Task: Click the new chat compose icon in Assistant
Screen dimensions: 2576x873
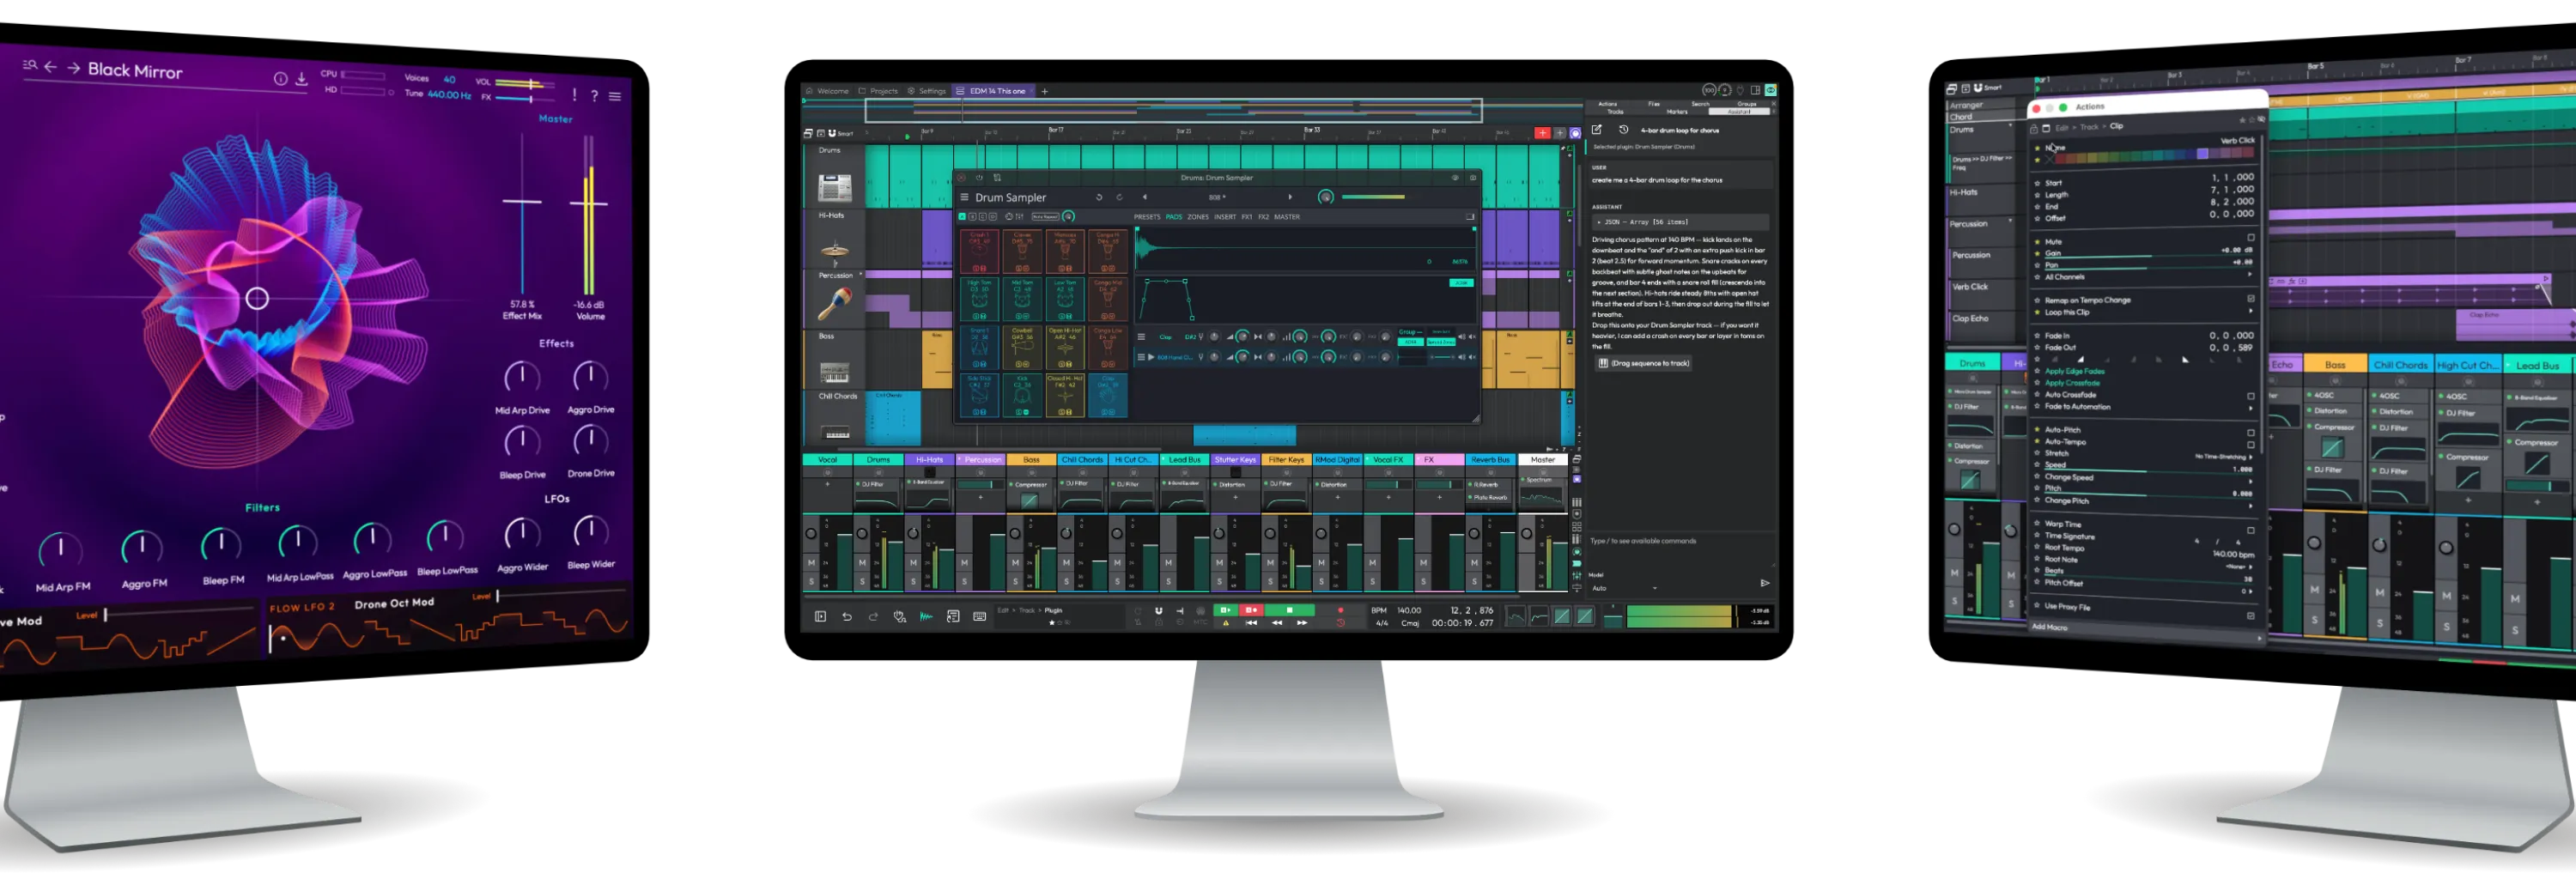Action: [x=1597, y=130]
